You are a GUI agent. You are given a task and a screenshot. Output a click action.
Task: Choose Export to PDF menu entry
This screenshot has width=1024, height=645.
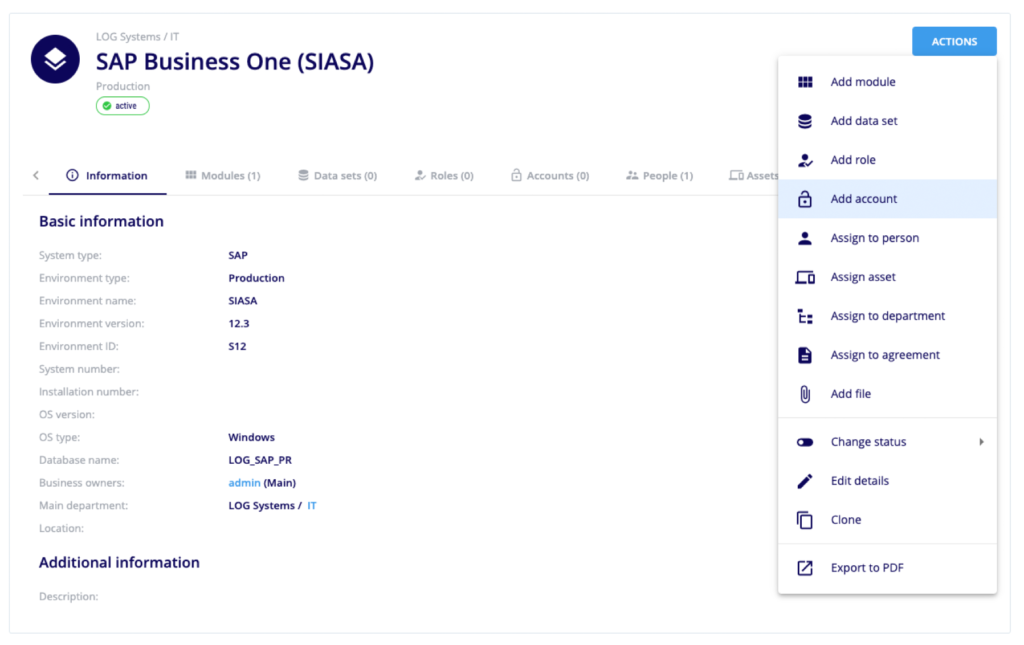888,568
